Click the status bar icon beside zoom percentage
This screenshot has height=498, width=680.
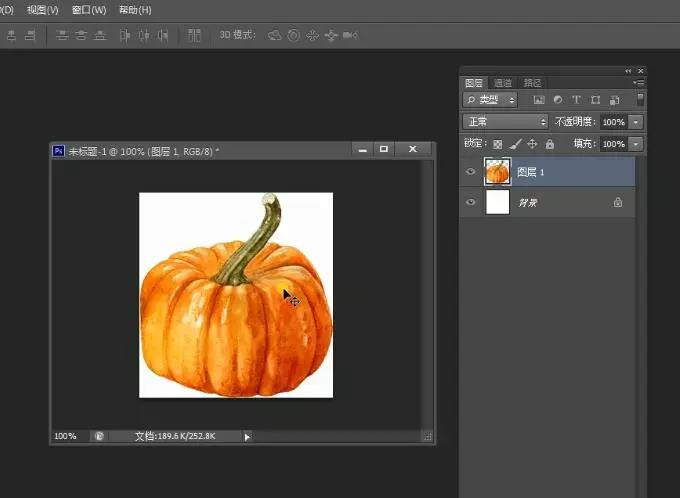99,436
